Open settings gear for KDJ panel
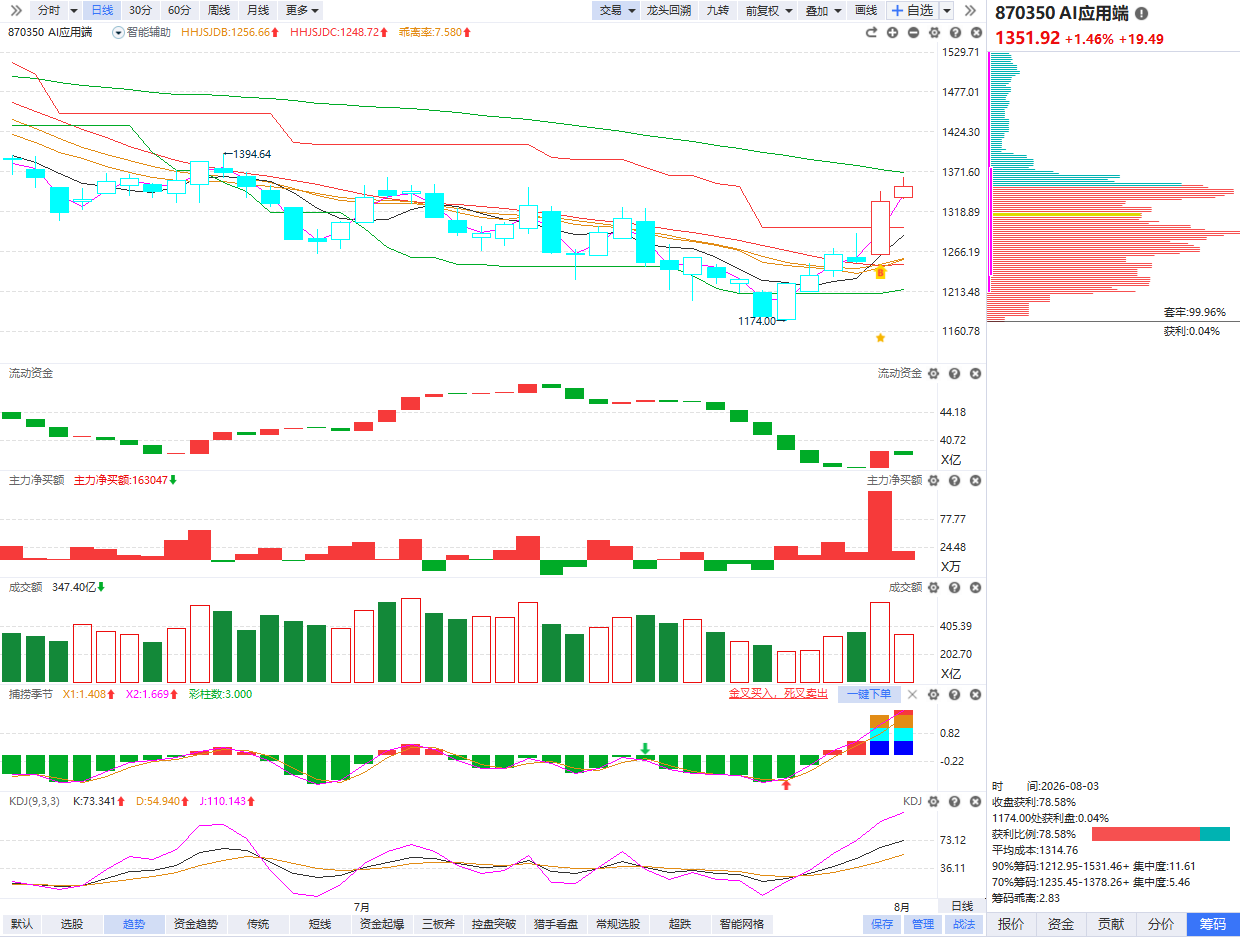 933,801
